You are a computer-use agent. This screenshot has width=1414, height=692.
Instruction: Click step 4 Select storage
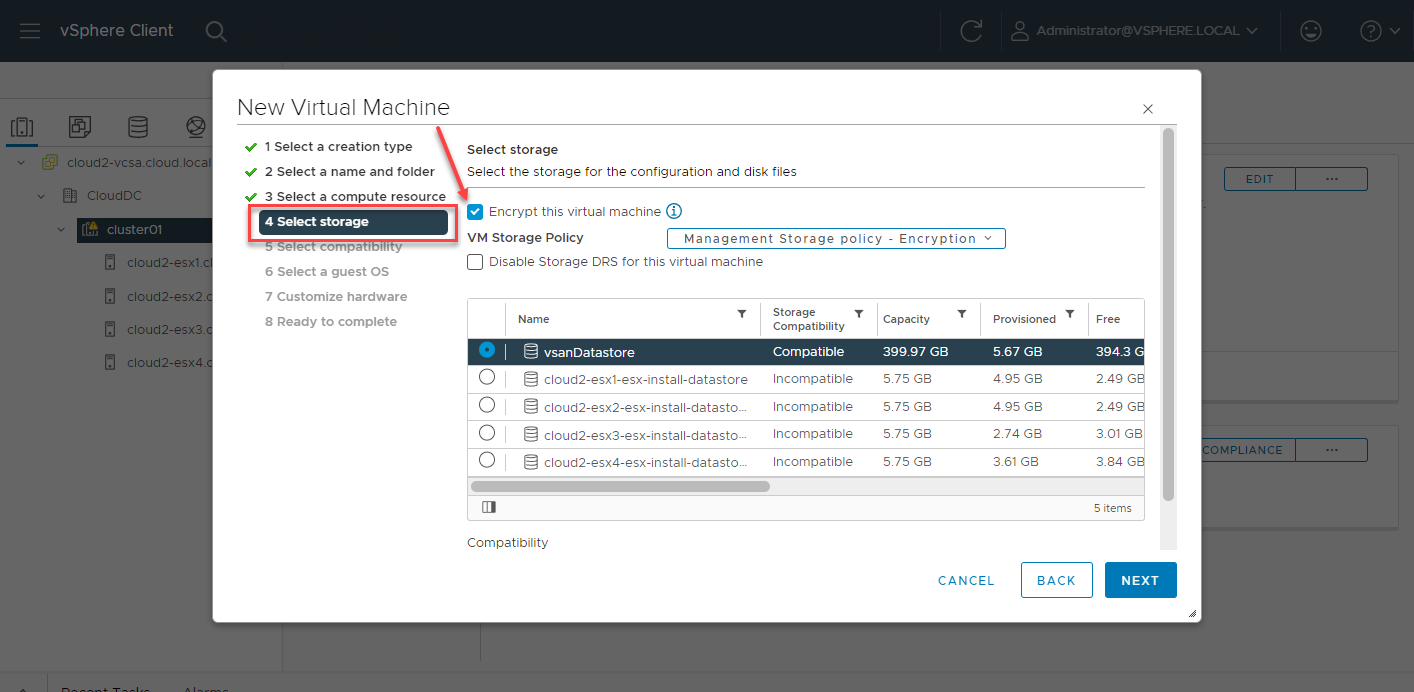353,222
